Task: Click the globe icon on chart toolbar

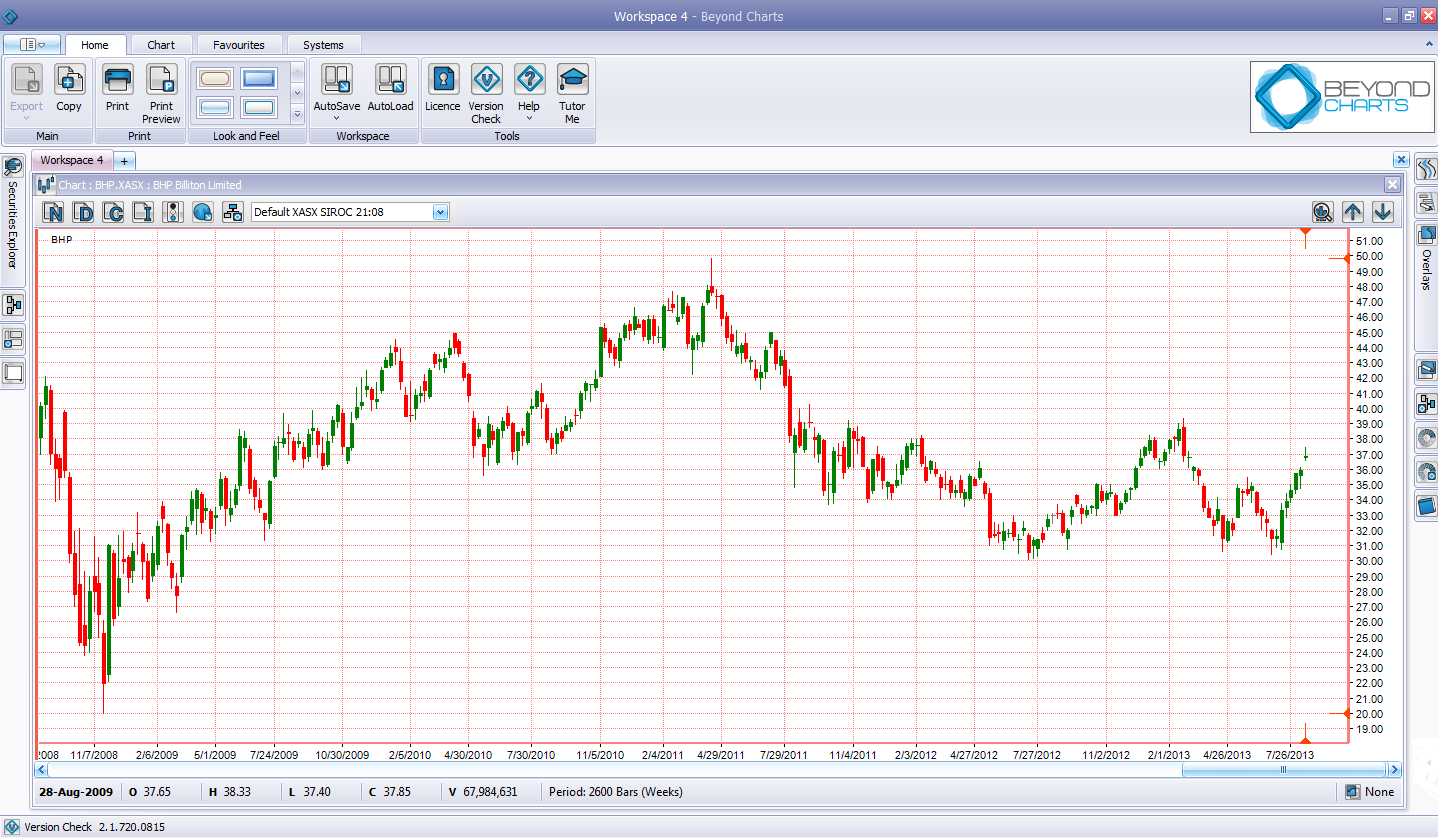Action: 203,212
